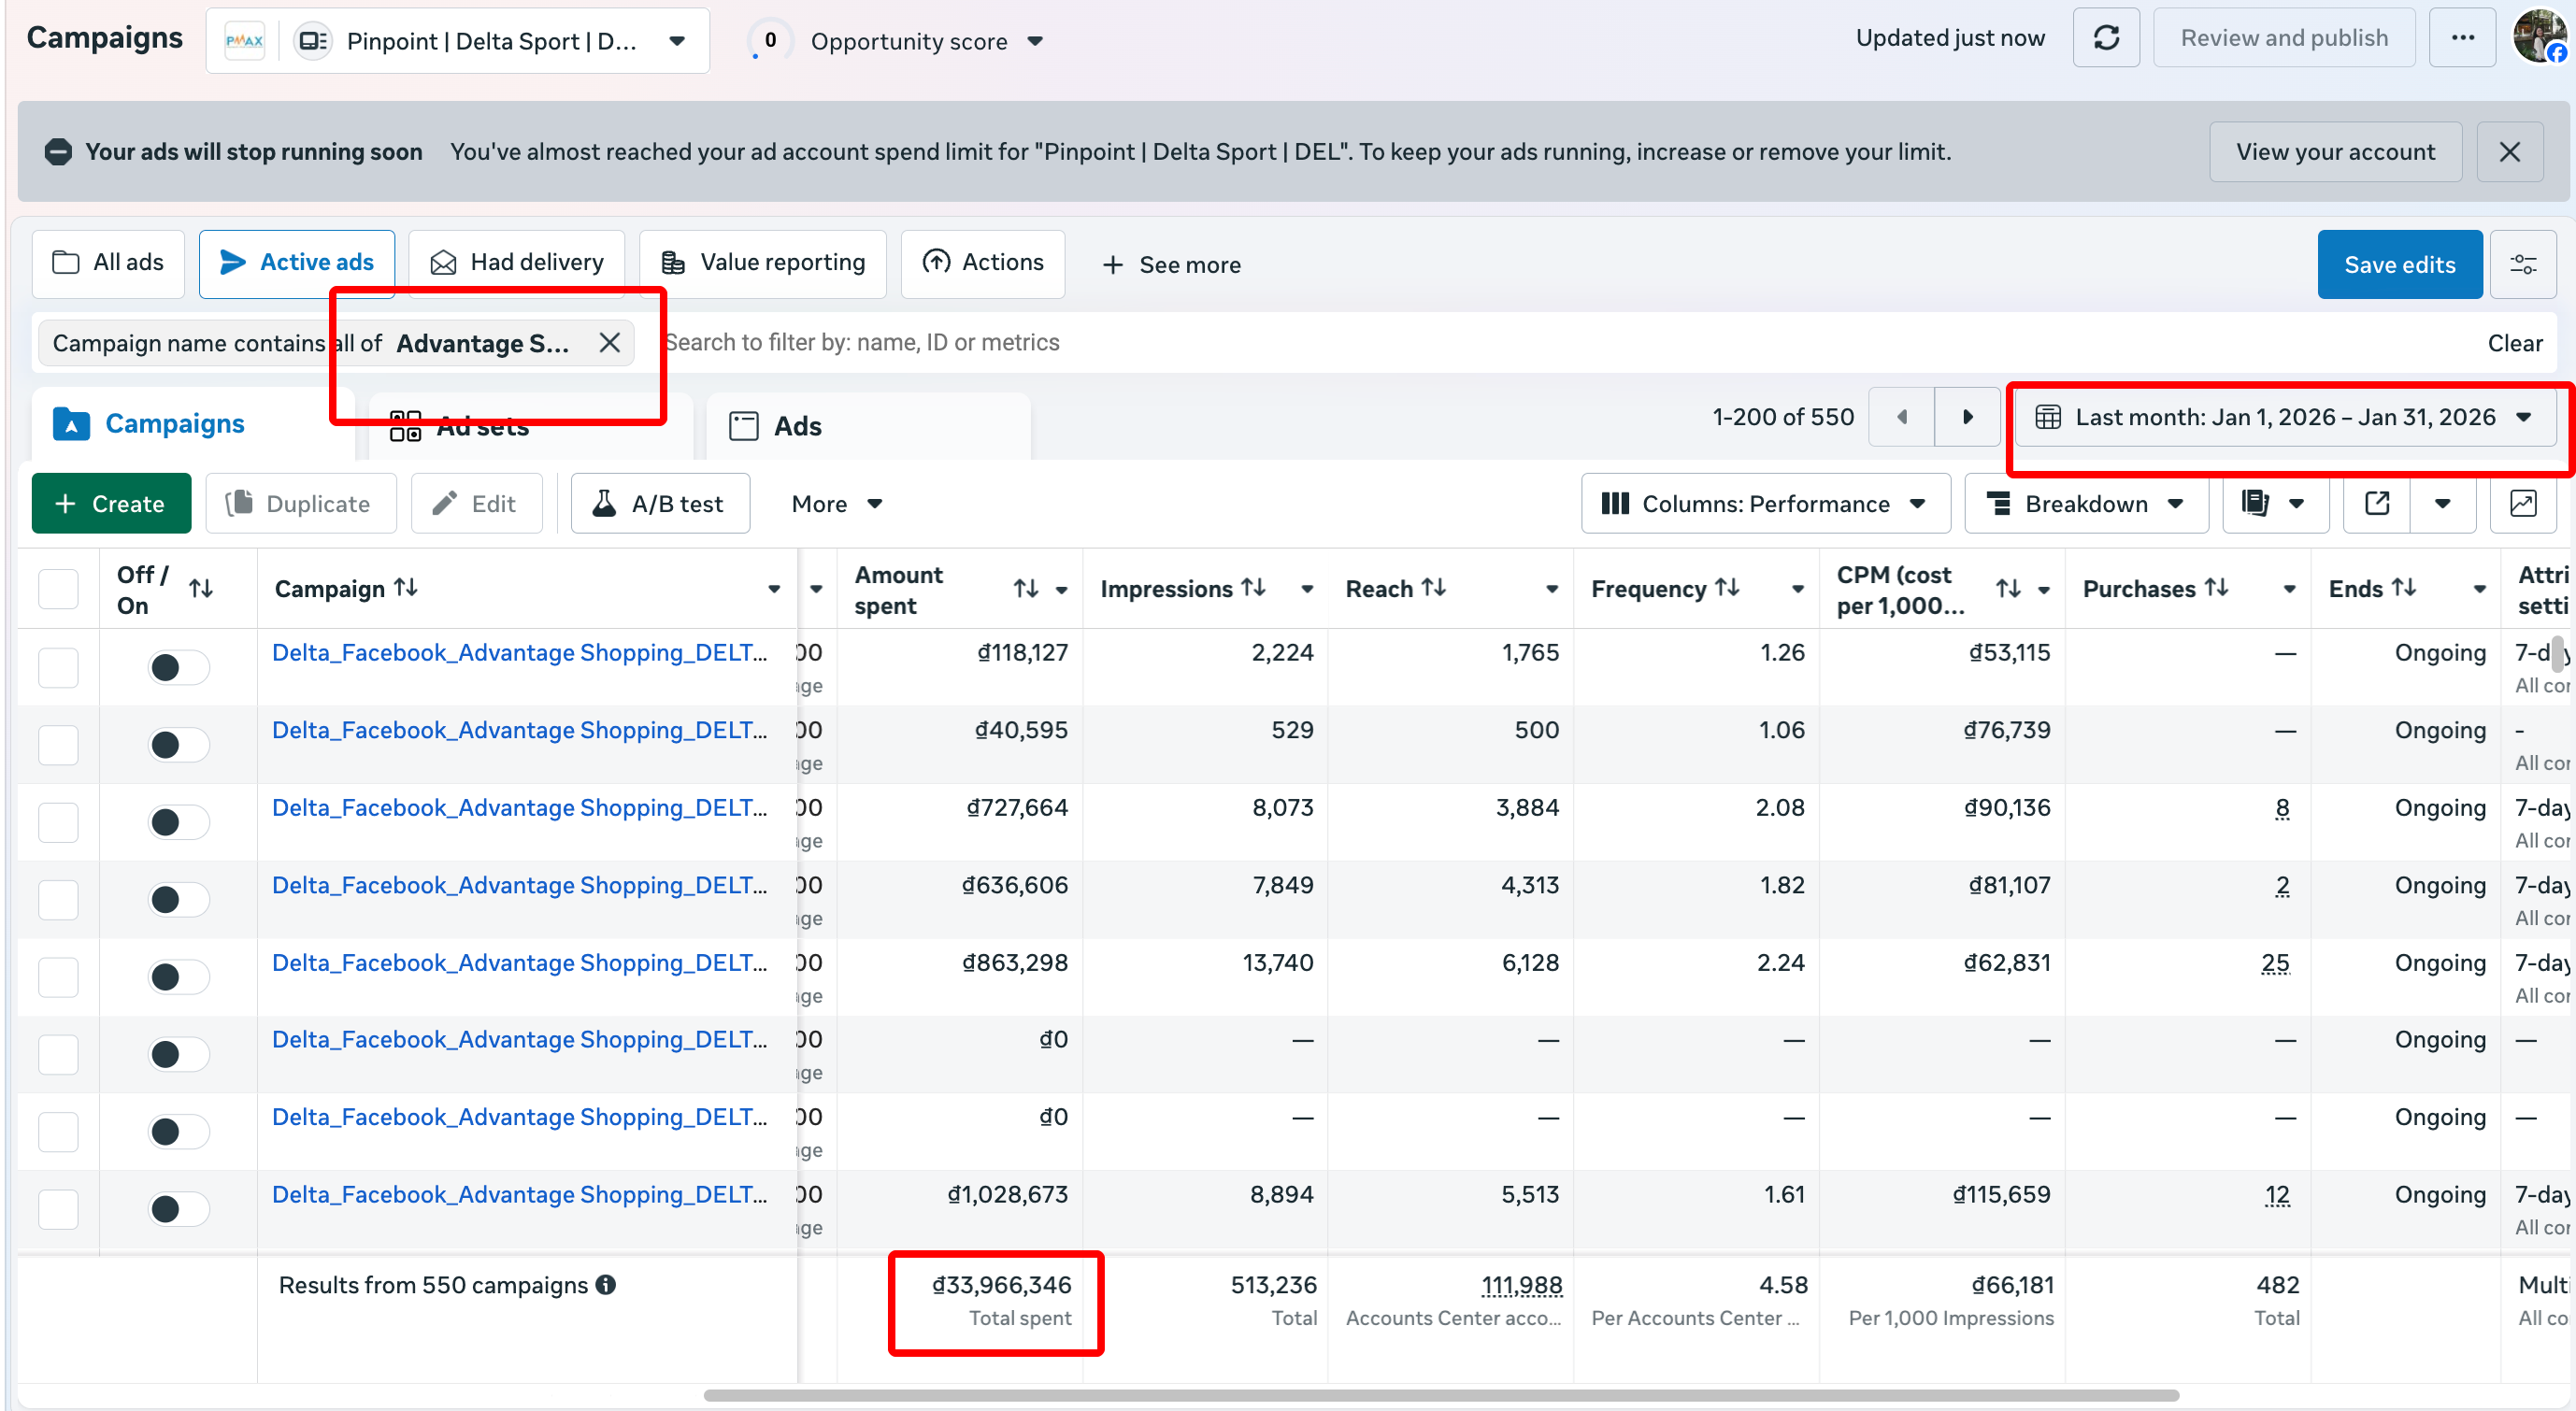Refresh the campaign data

point(2106,38)
